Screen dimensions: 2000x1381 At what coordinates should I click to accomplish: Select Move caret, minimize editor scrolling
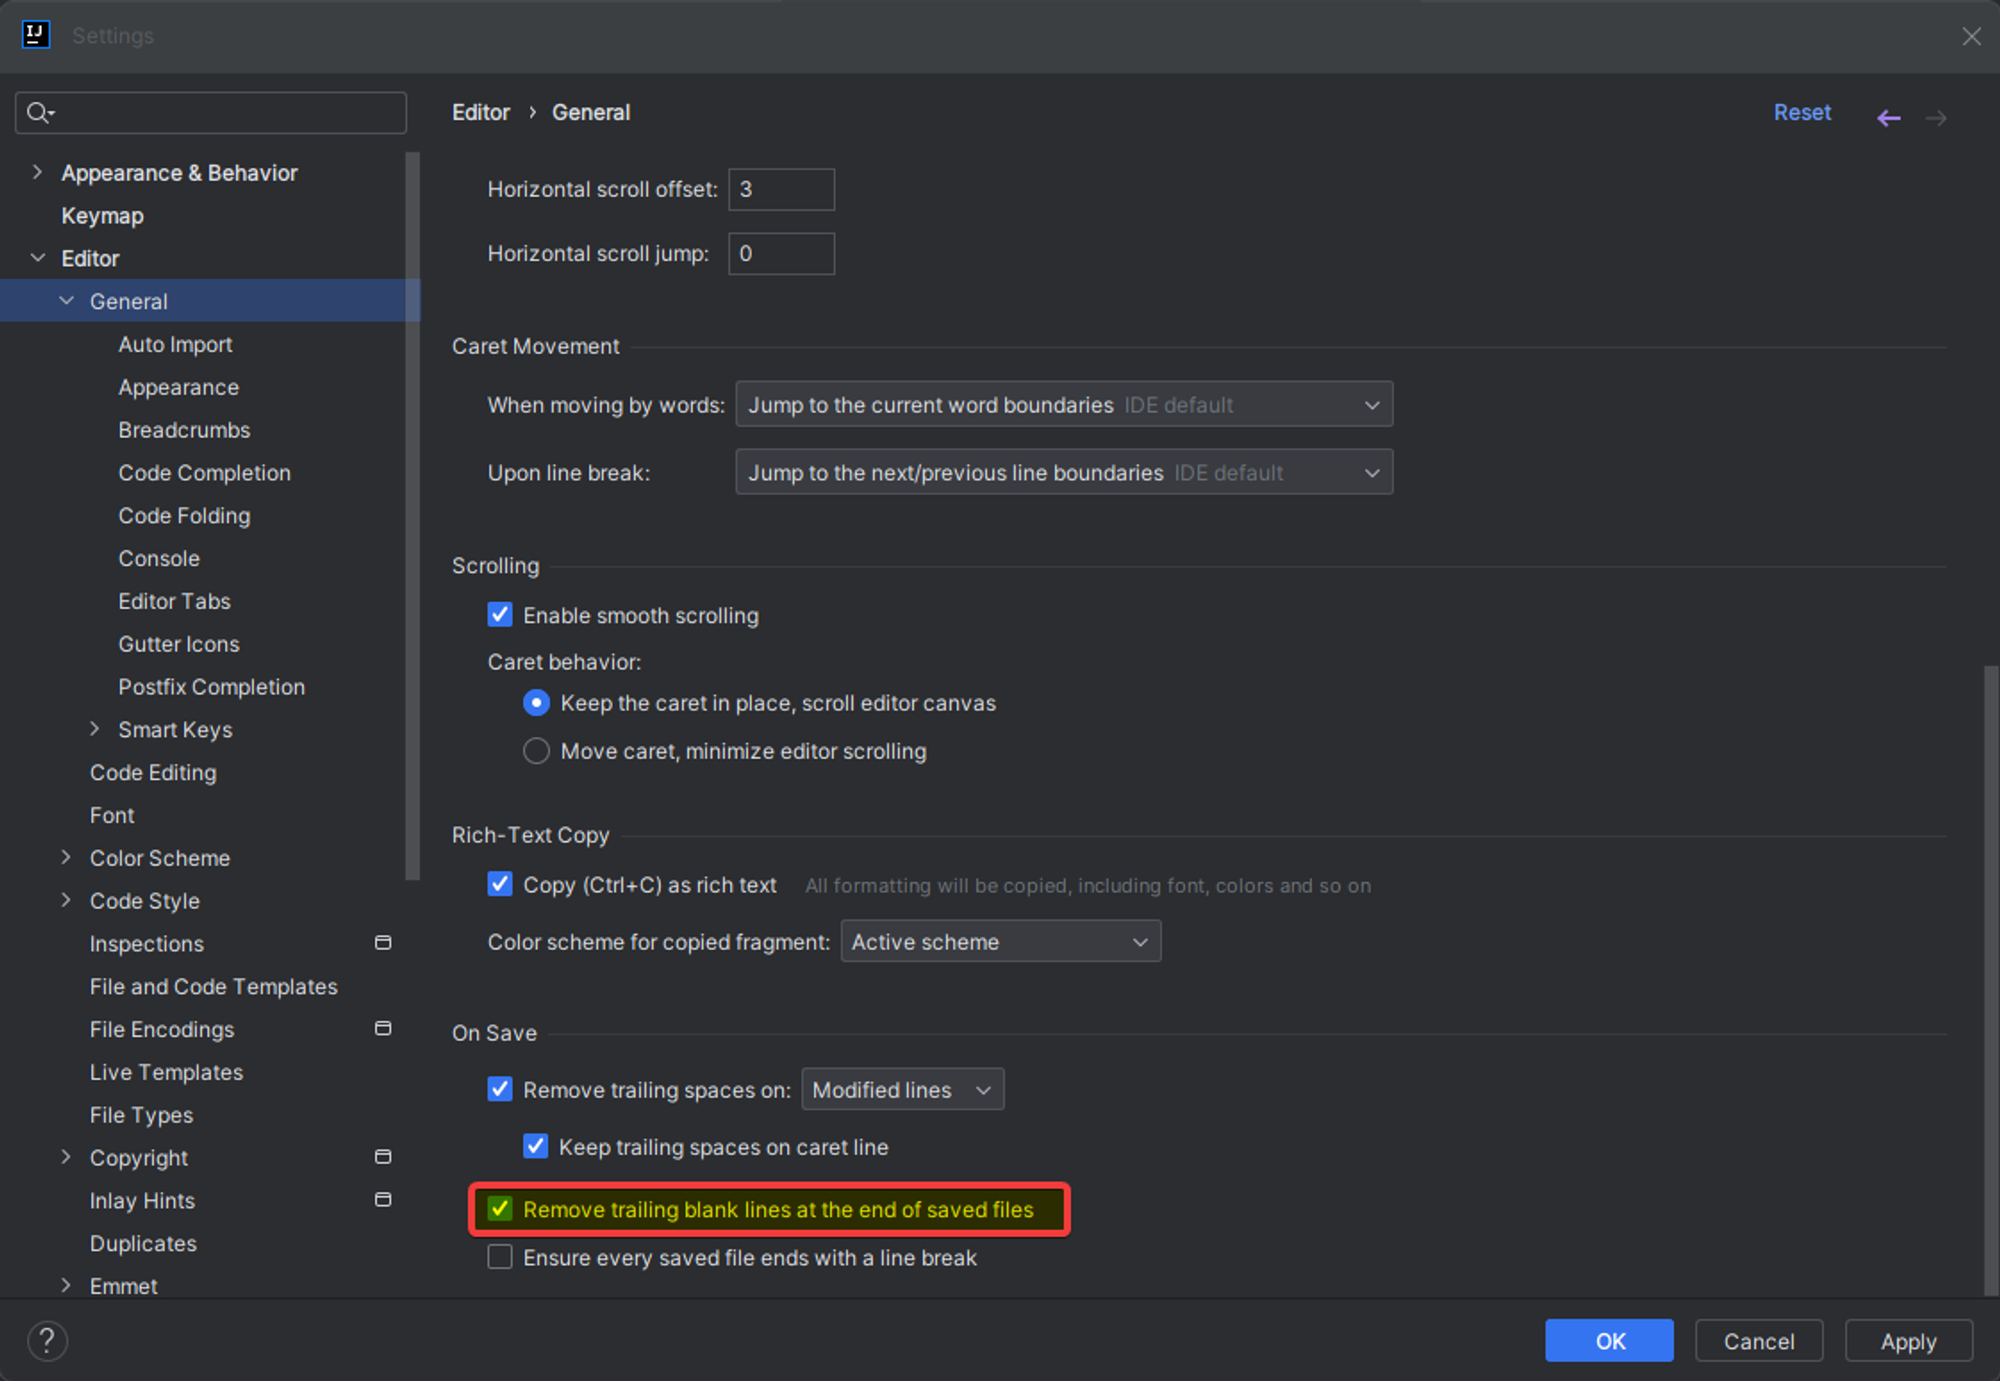coord(536,751)
